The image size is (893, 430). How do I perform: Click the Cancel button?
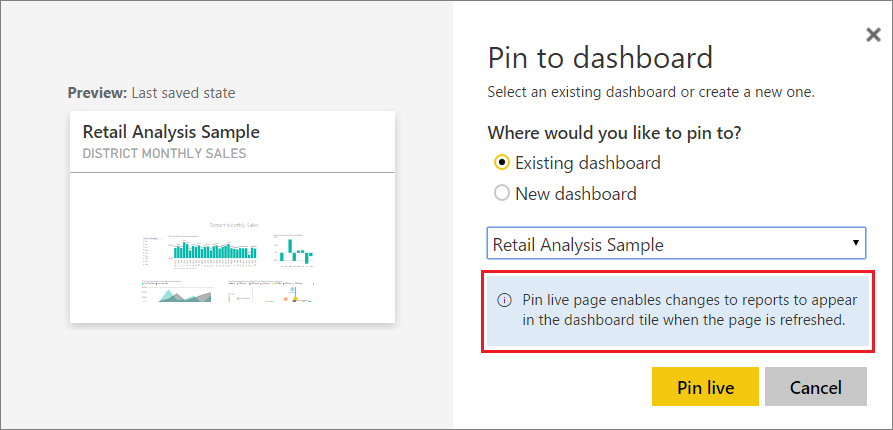(816, 387)
